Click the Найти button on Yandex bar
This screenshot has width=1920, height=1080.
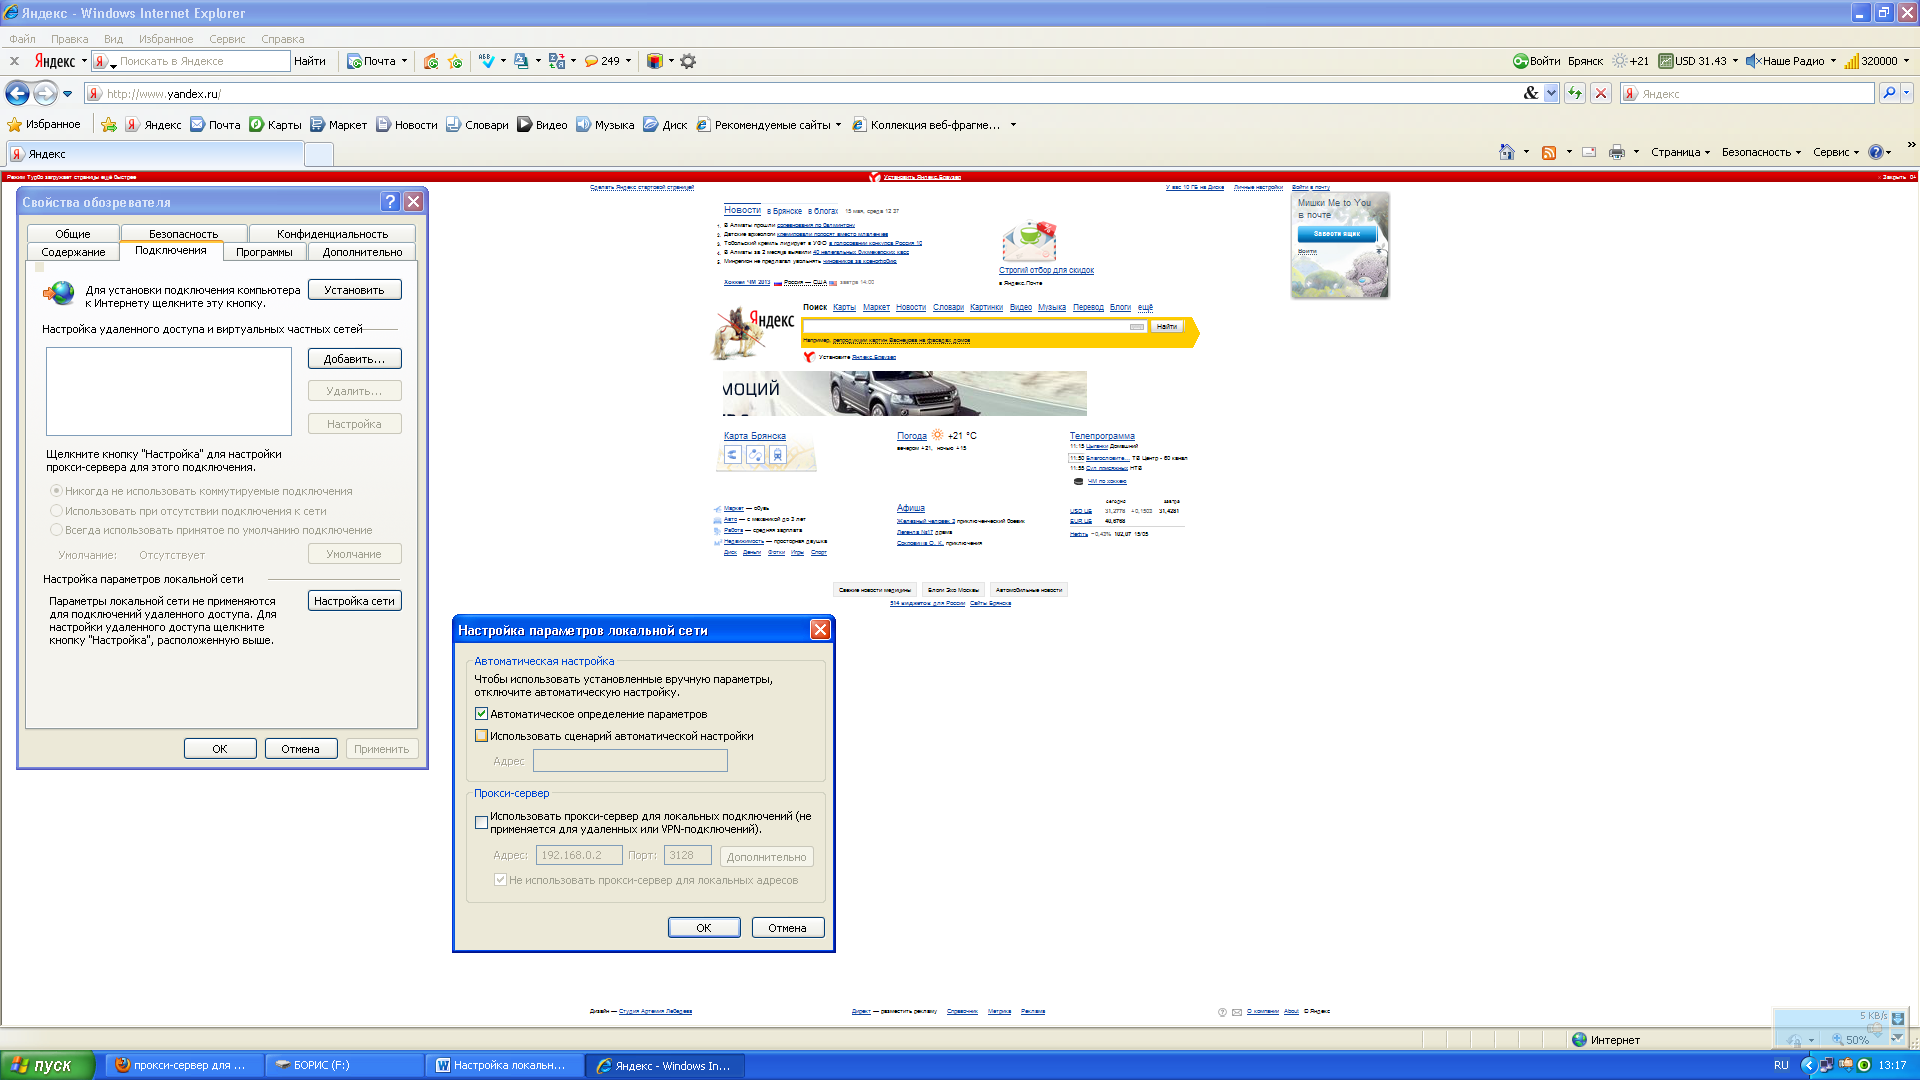[310, 61]
